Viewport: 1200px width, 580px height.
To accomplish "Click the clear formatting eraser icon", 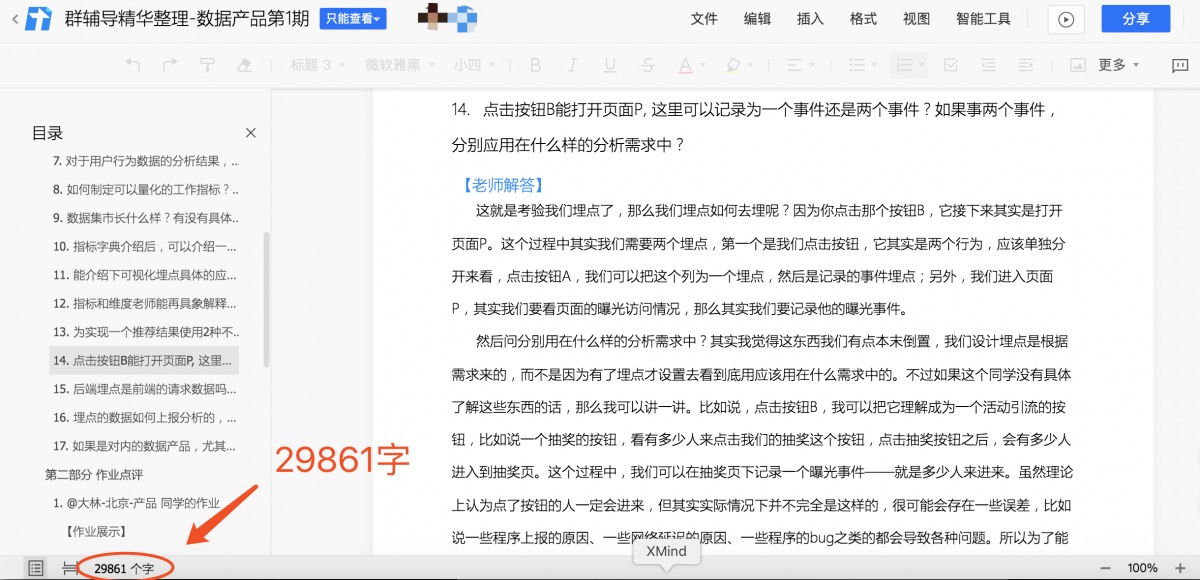I will (244, 65).
